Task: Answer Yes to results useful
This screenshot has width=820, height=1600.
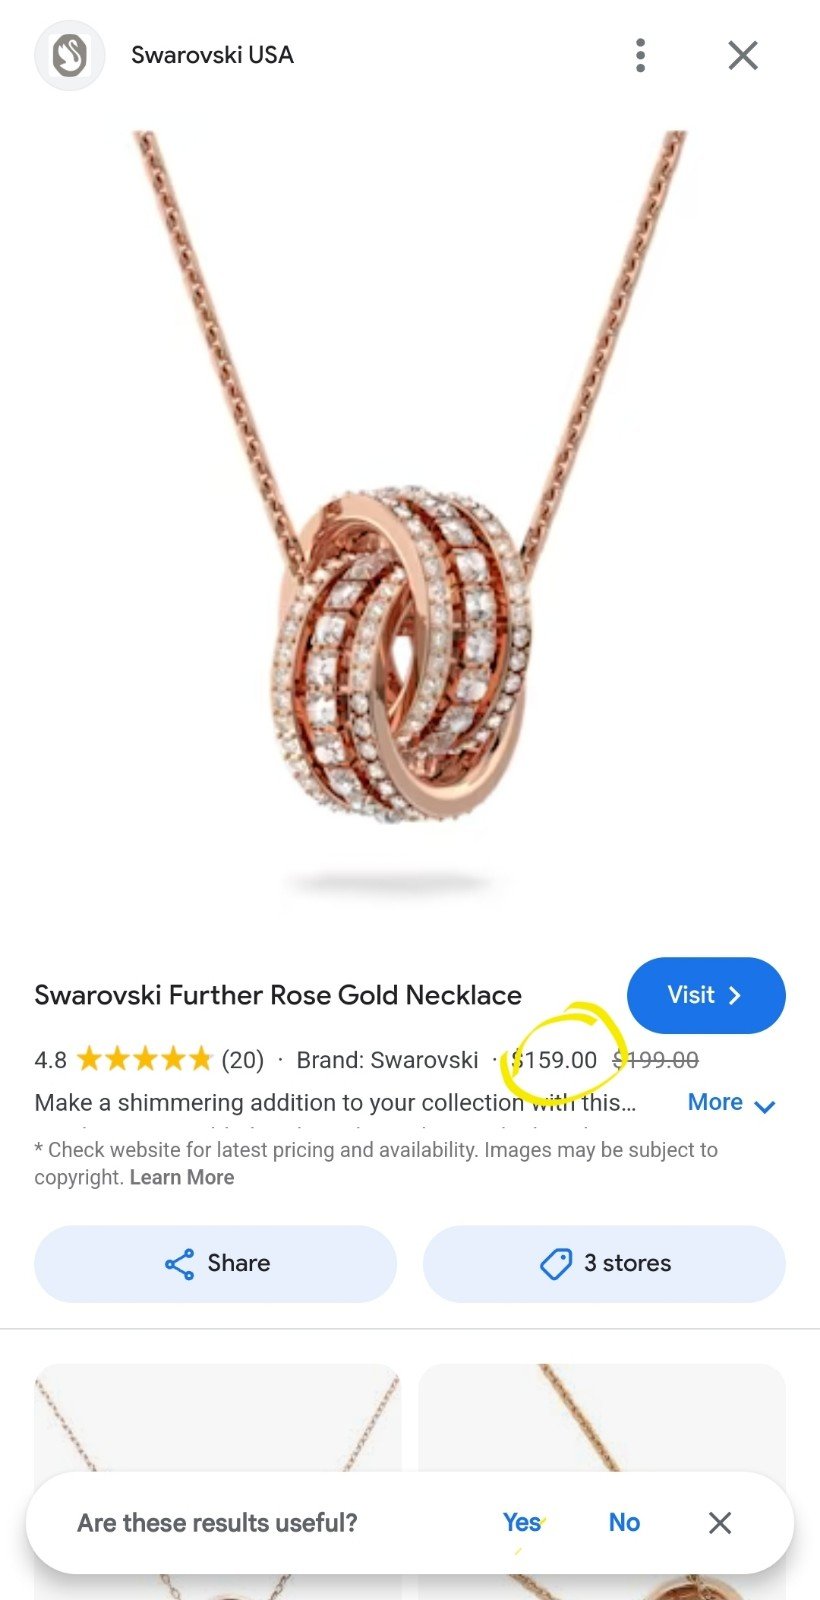Action: pos(522,1523)
